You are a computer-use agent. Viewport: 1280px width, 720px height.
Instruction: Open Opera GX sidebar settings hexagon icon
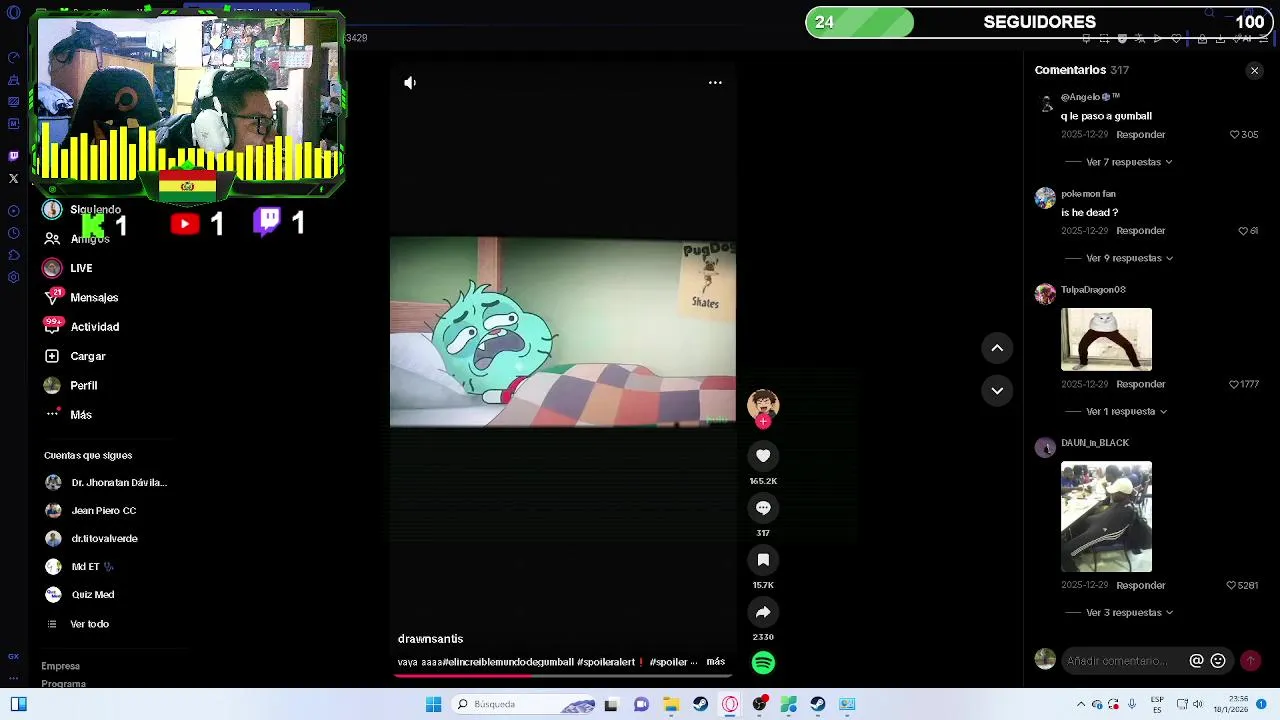14,277
